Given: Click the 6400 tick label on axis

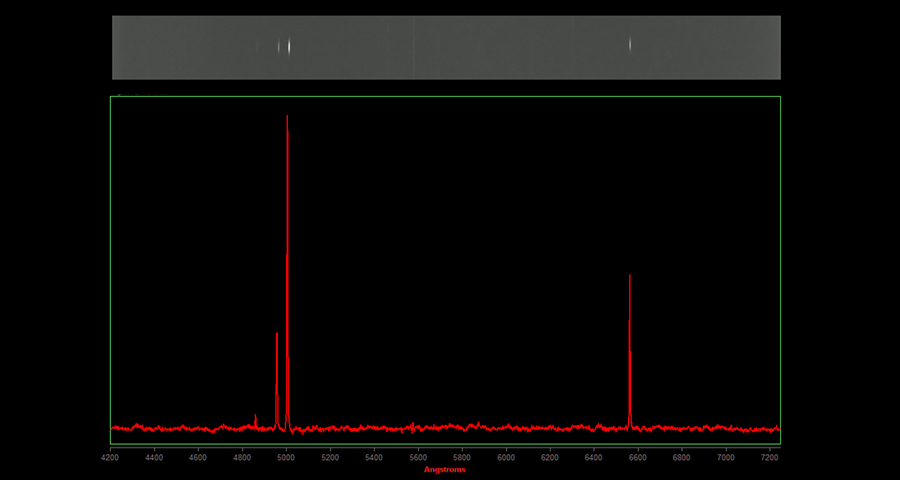Looking at the screenshot, I should 594,457.
